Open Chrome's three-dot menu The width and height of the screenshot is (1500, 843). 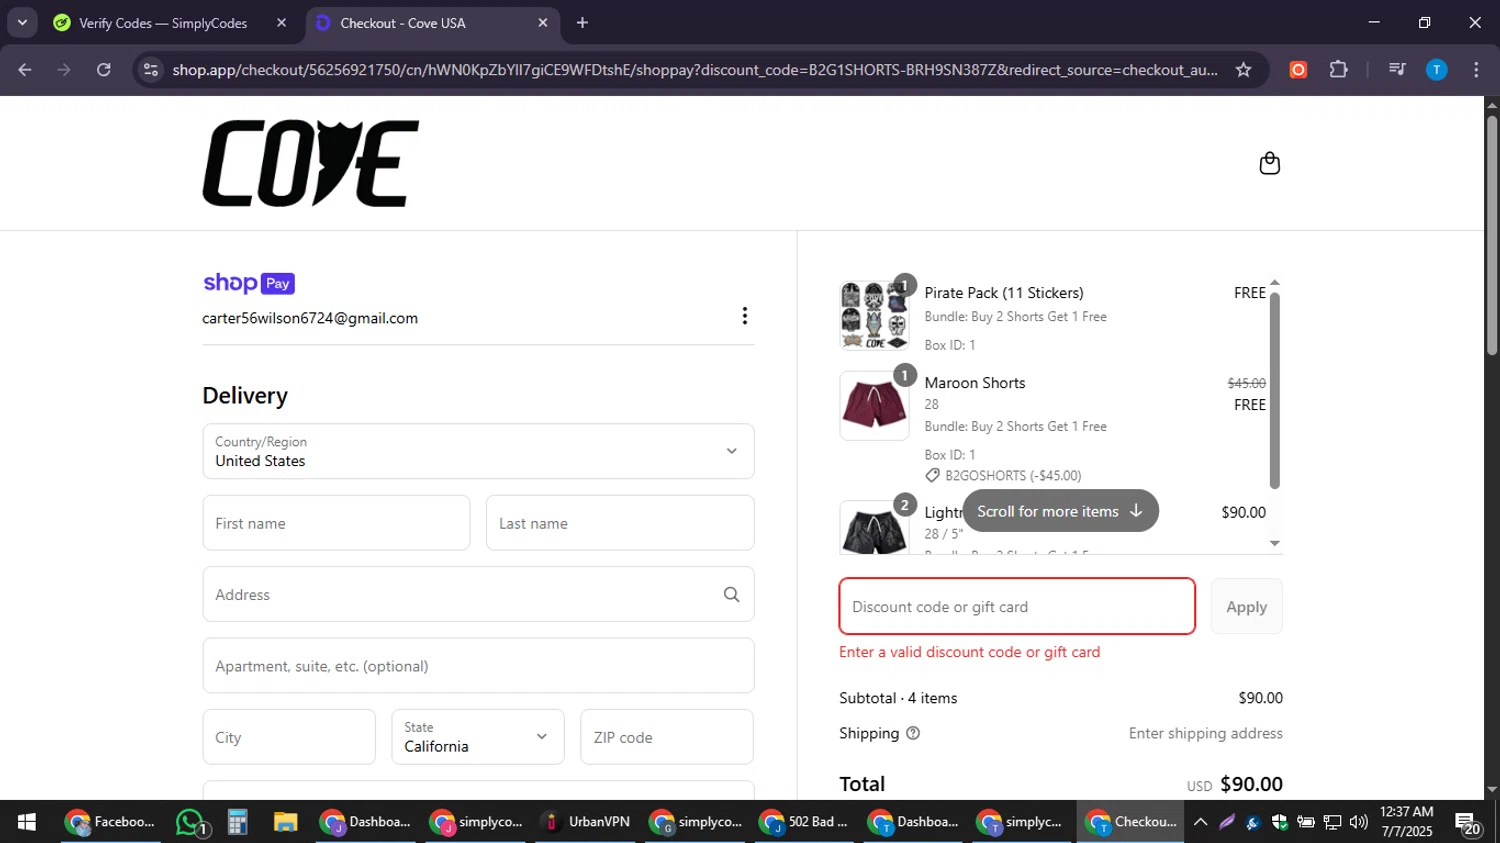pos(1476,69)
